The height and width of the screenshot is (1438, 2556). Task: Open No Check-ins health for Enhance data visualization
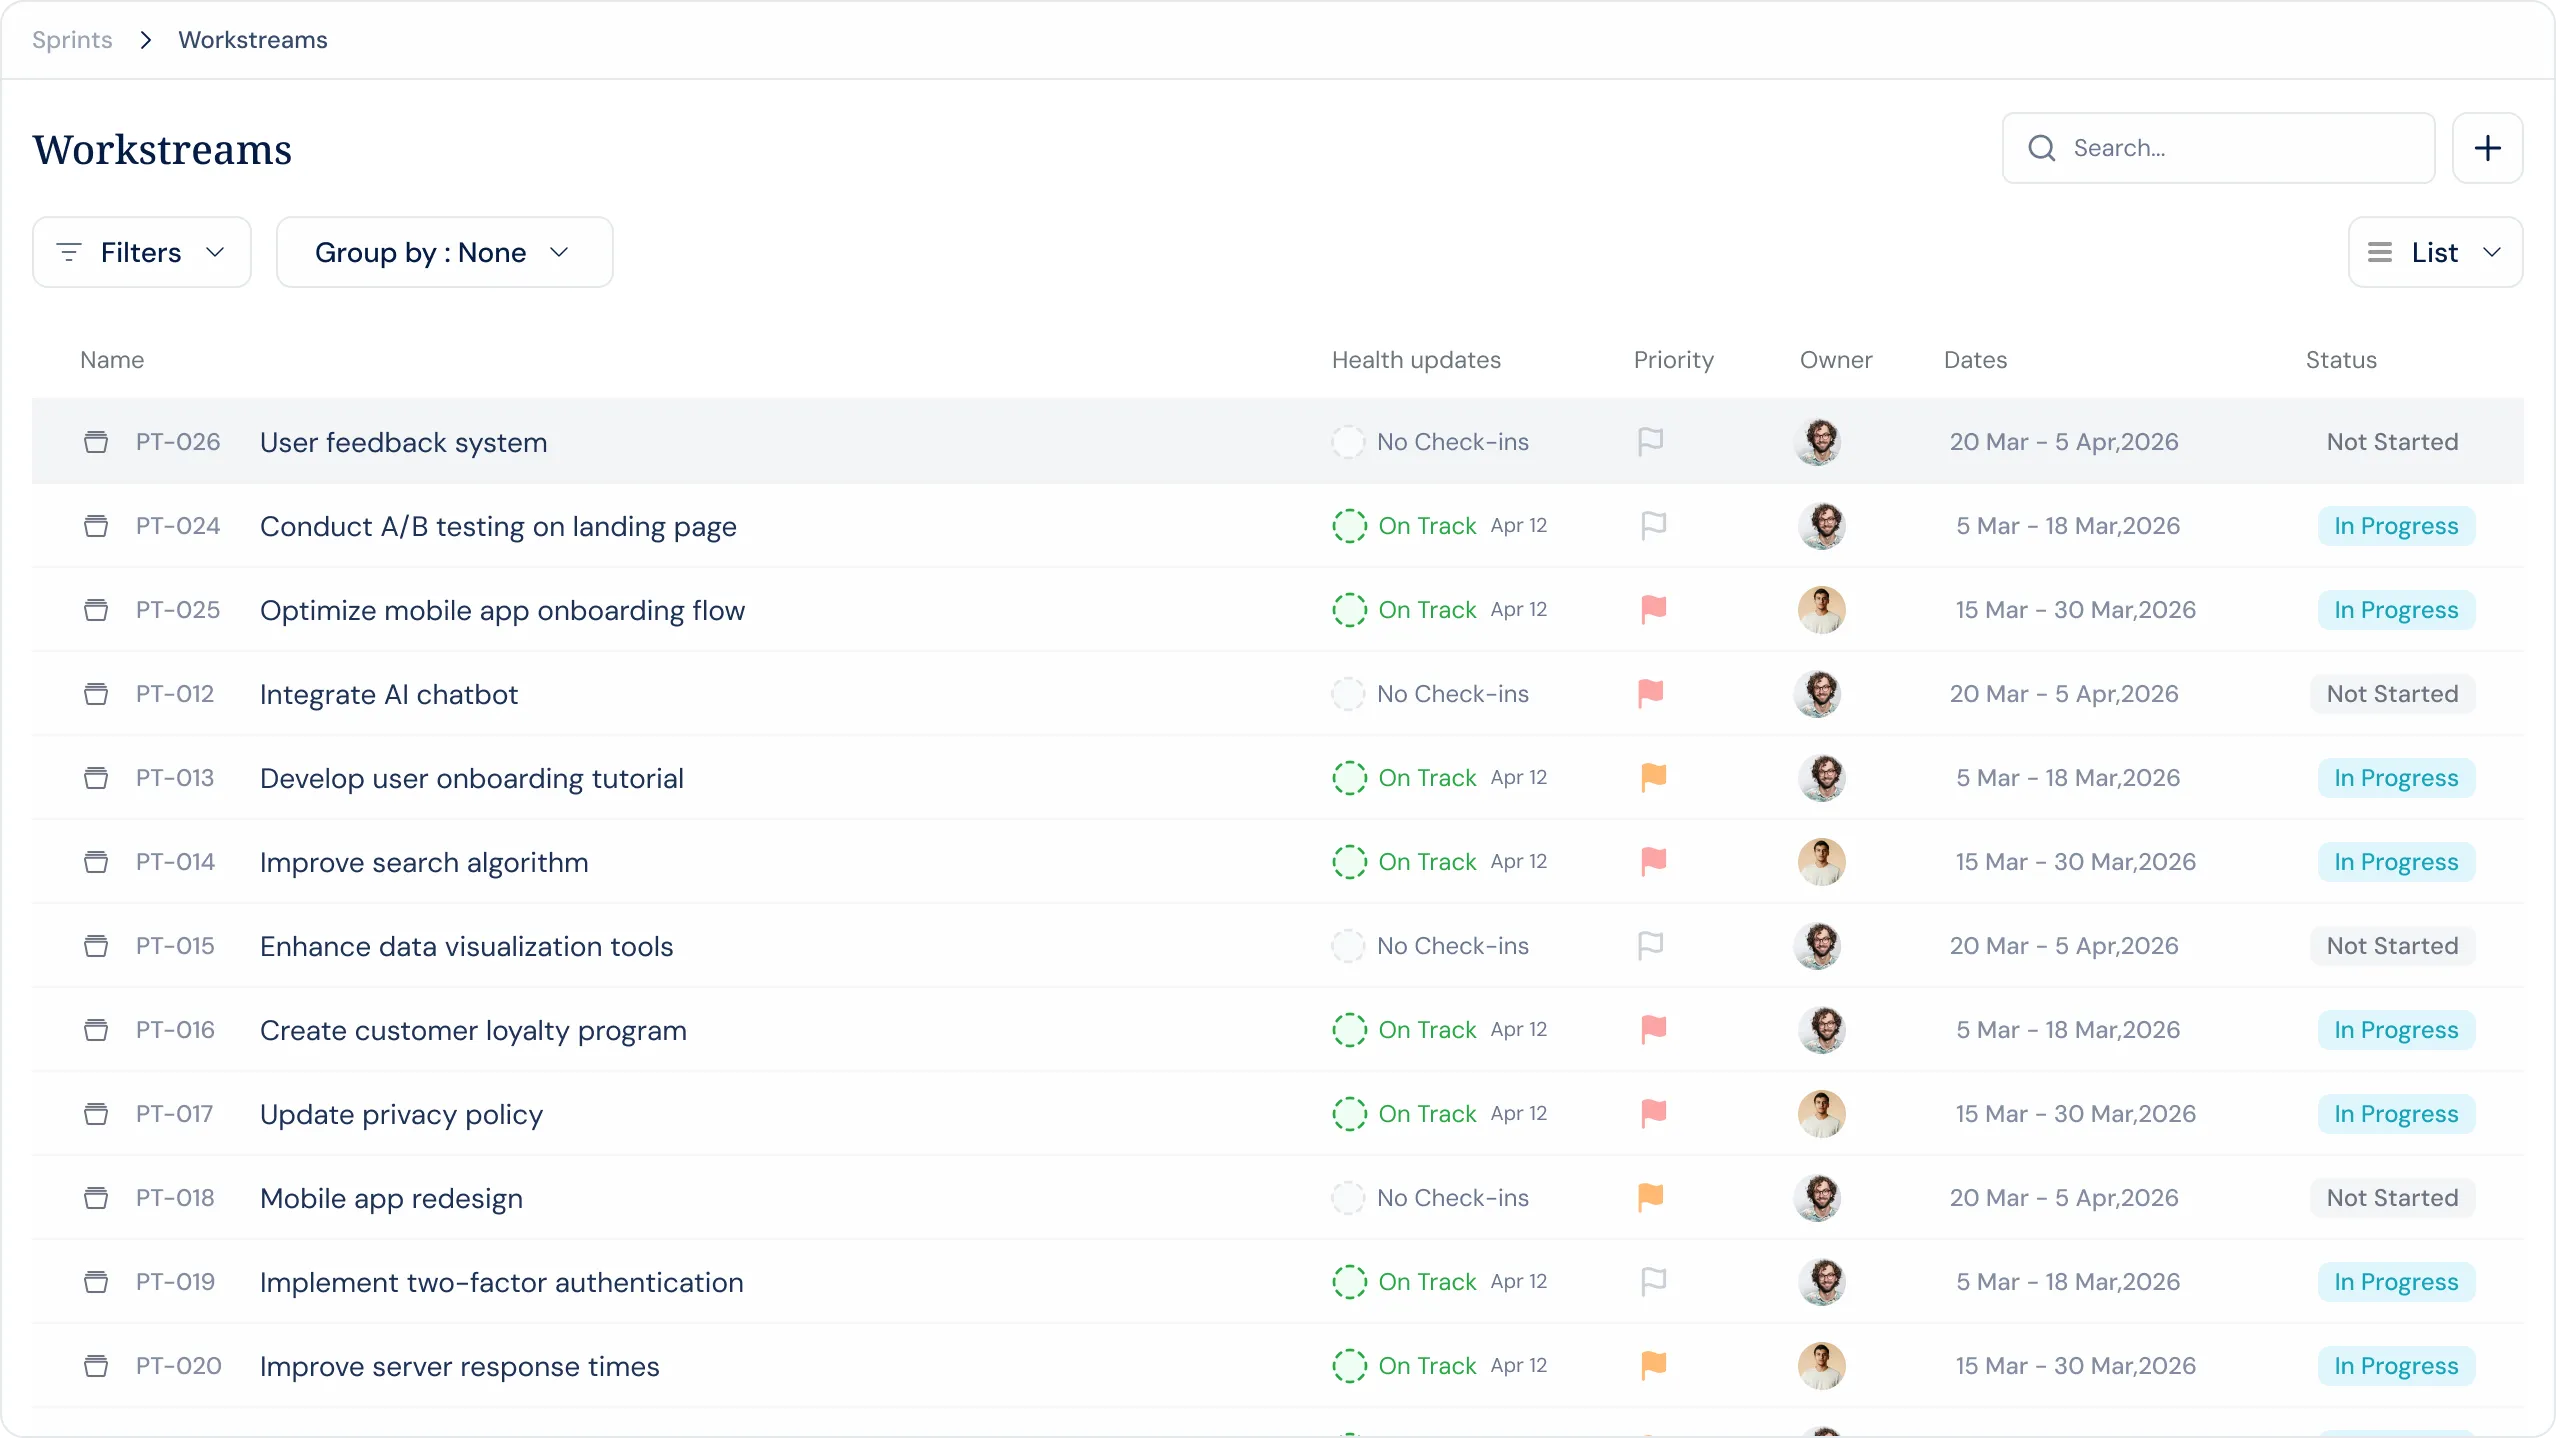point(1430,946)
